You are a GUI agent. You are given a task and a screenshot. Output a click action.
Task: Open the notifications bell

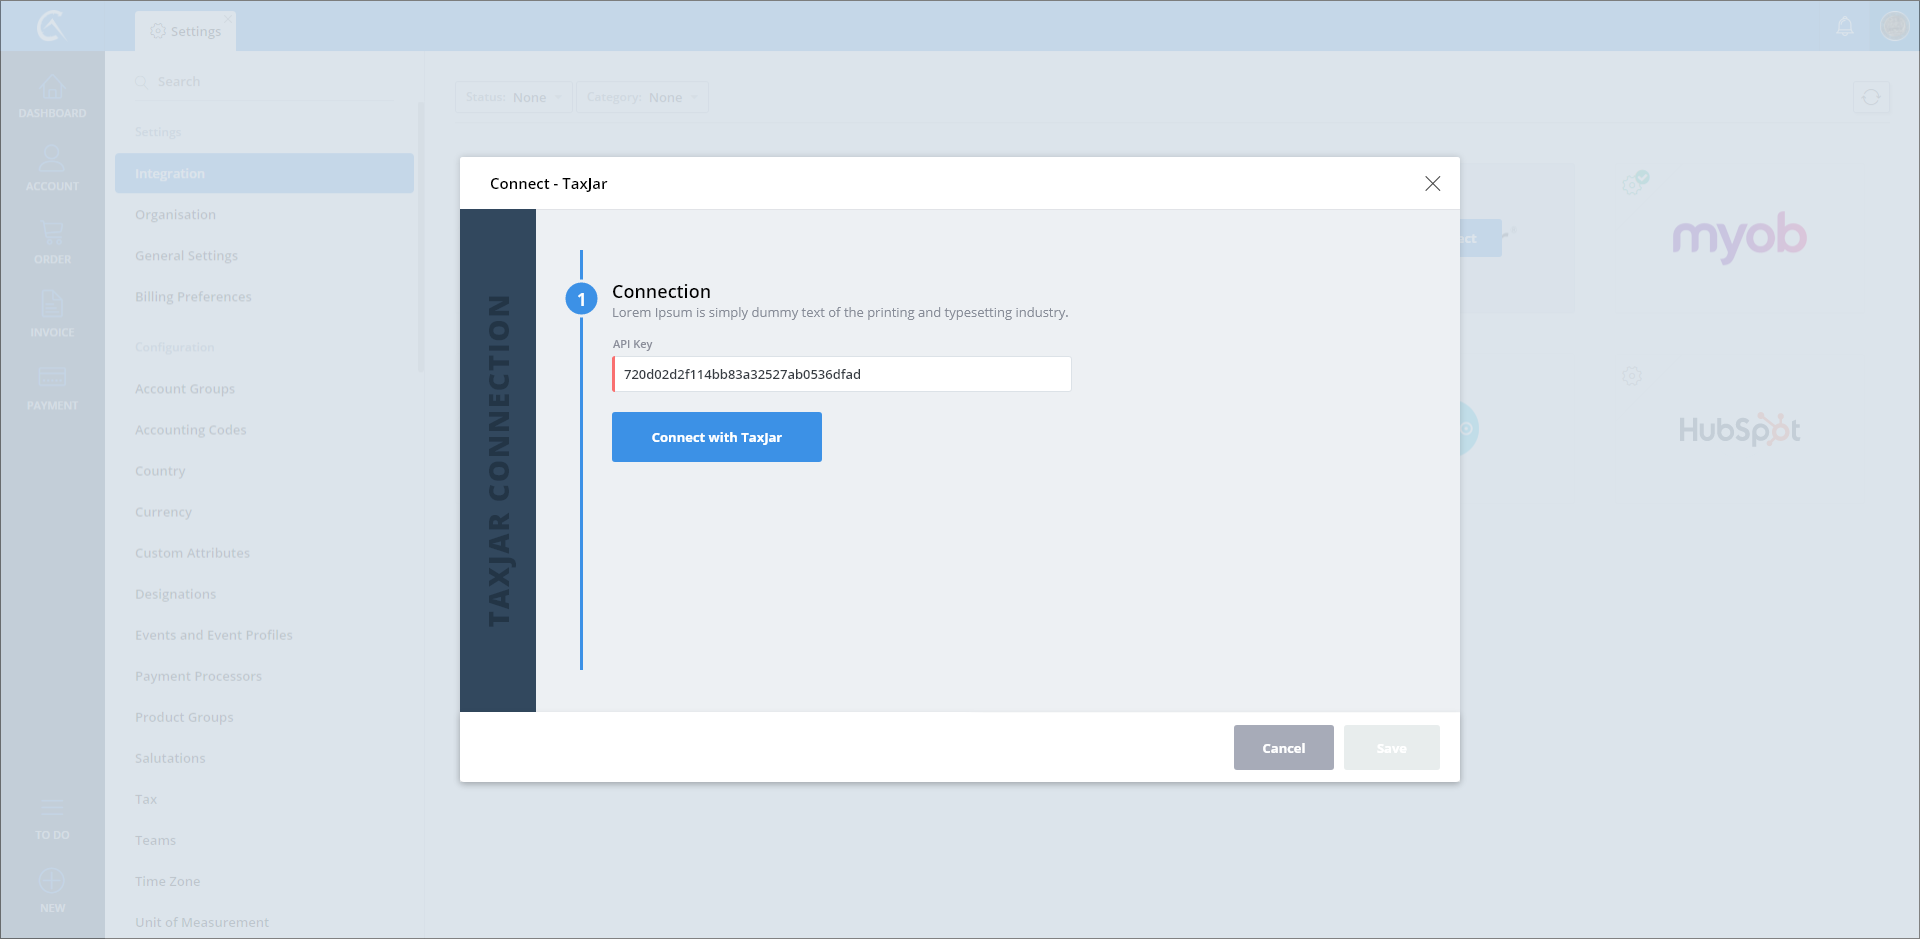(1845, 27)
